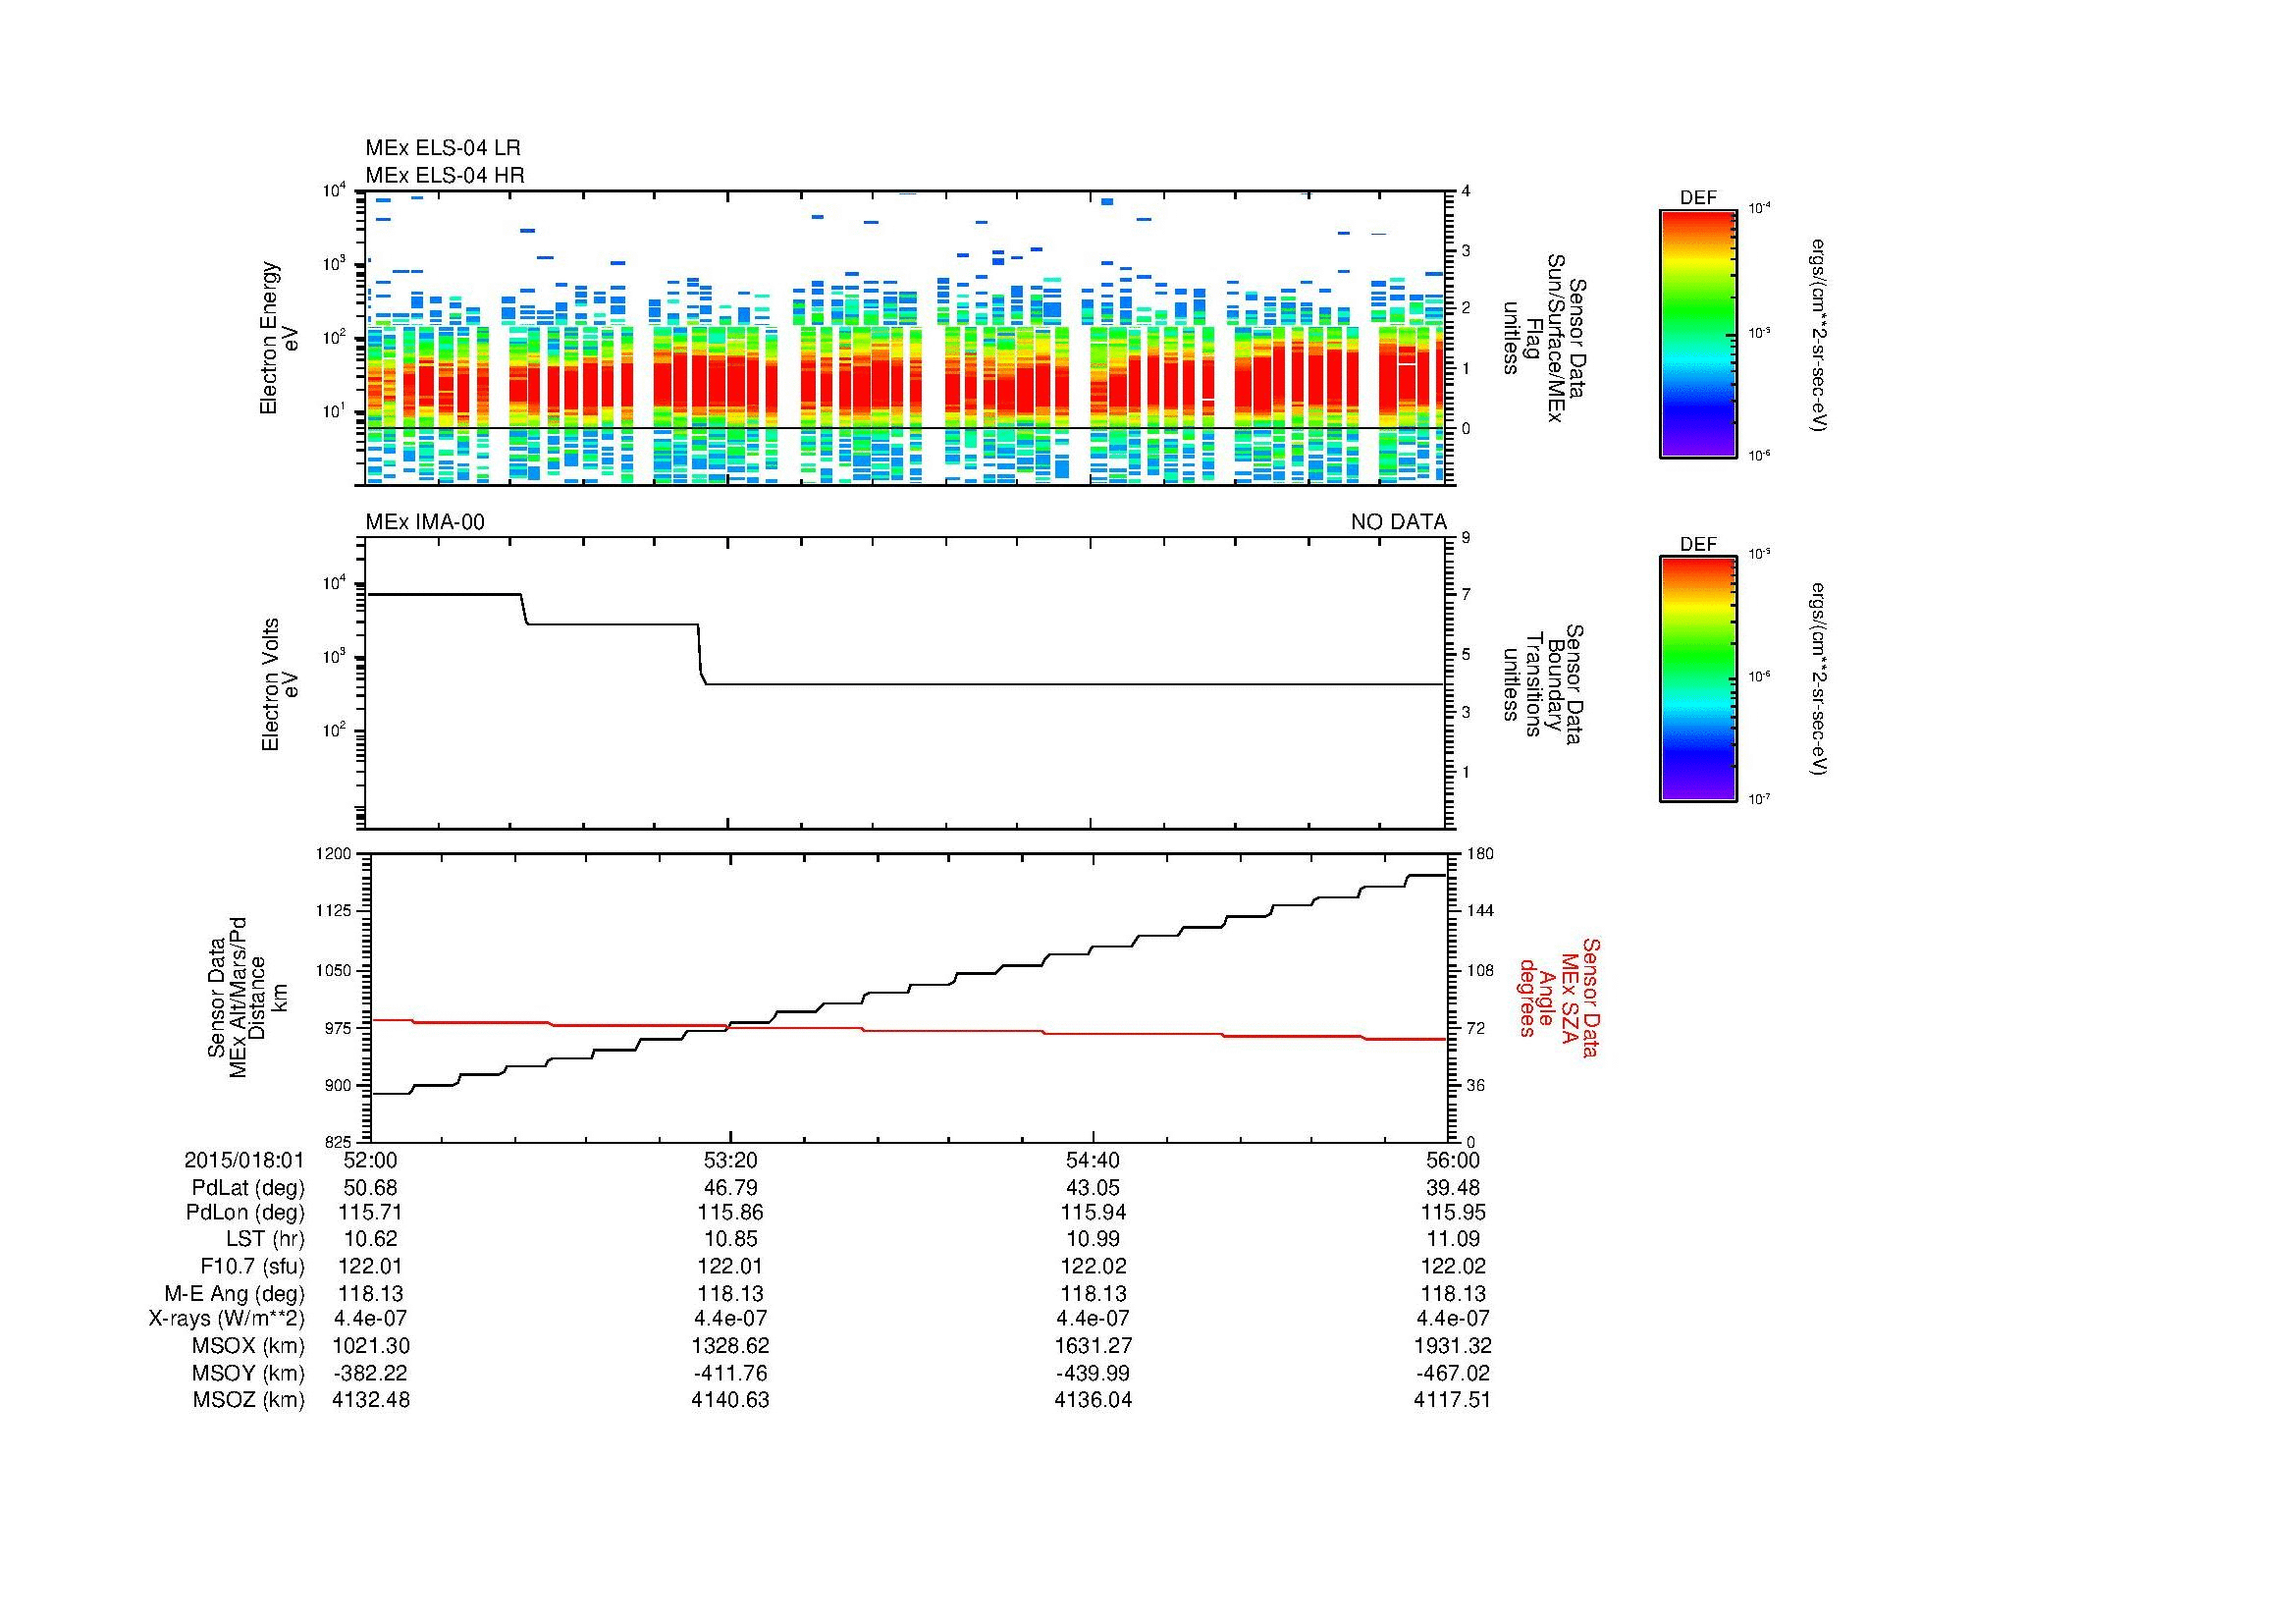Click the 'MSOY (km)' row label
Screen dimensions: 2296x1623
pos(248,1373)
